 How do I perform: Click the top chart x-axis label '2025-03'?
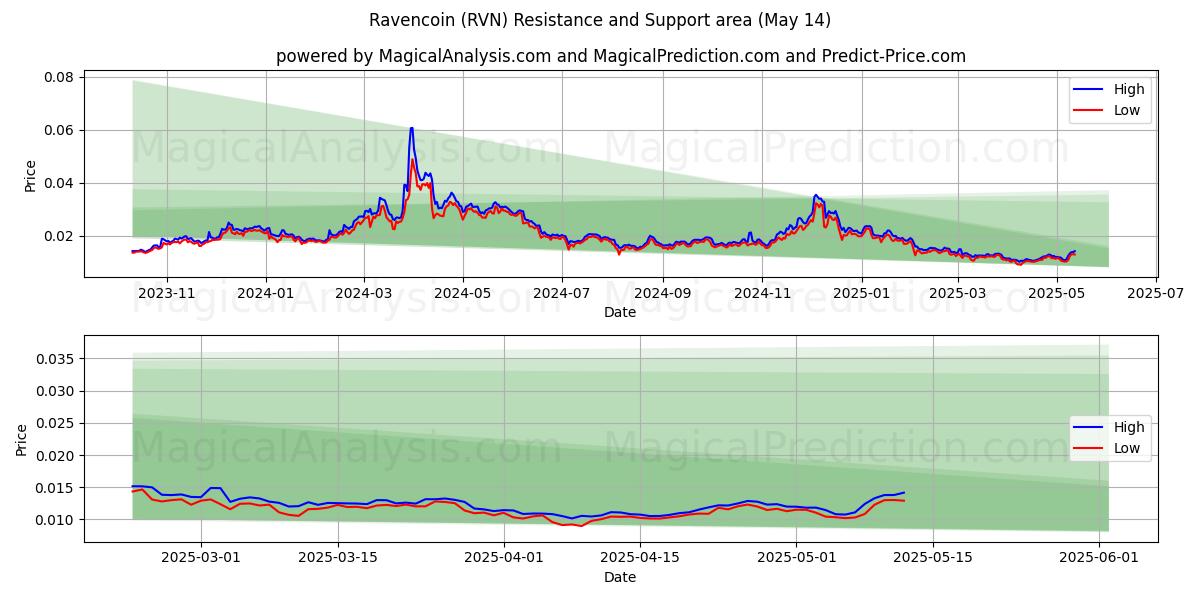click(x=957, y=293)
